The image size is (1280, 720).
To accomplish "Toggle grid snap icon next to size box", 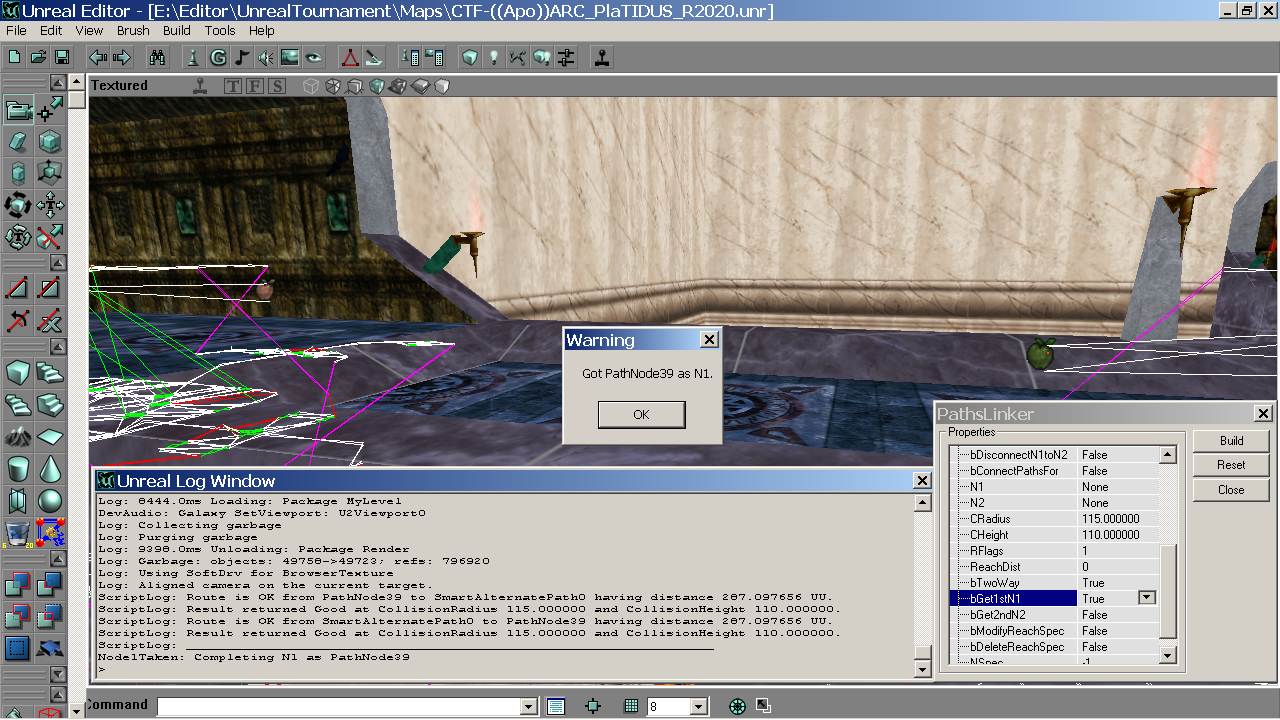I will click(x=631, y=706).
